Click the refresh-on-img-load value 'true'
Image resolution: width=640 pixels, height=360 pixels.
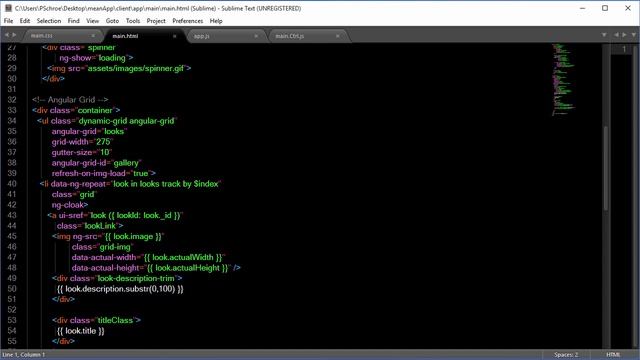coord(140,173)
